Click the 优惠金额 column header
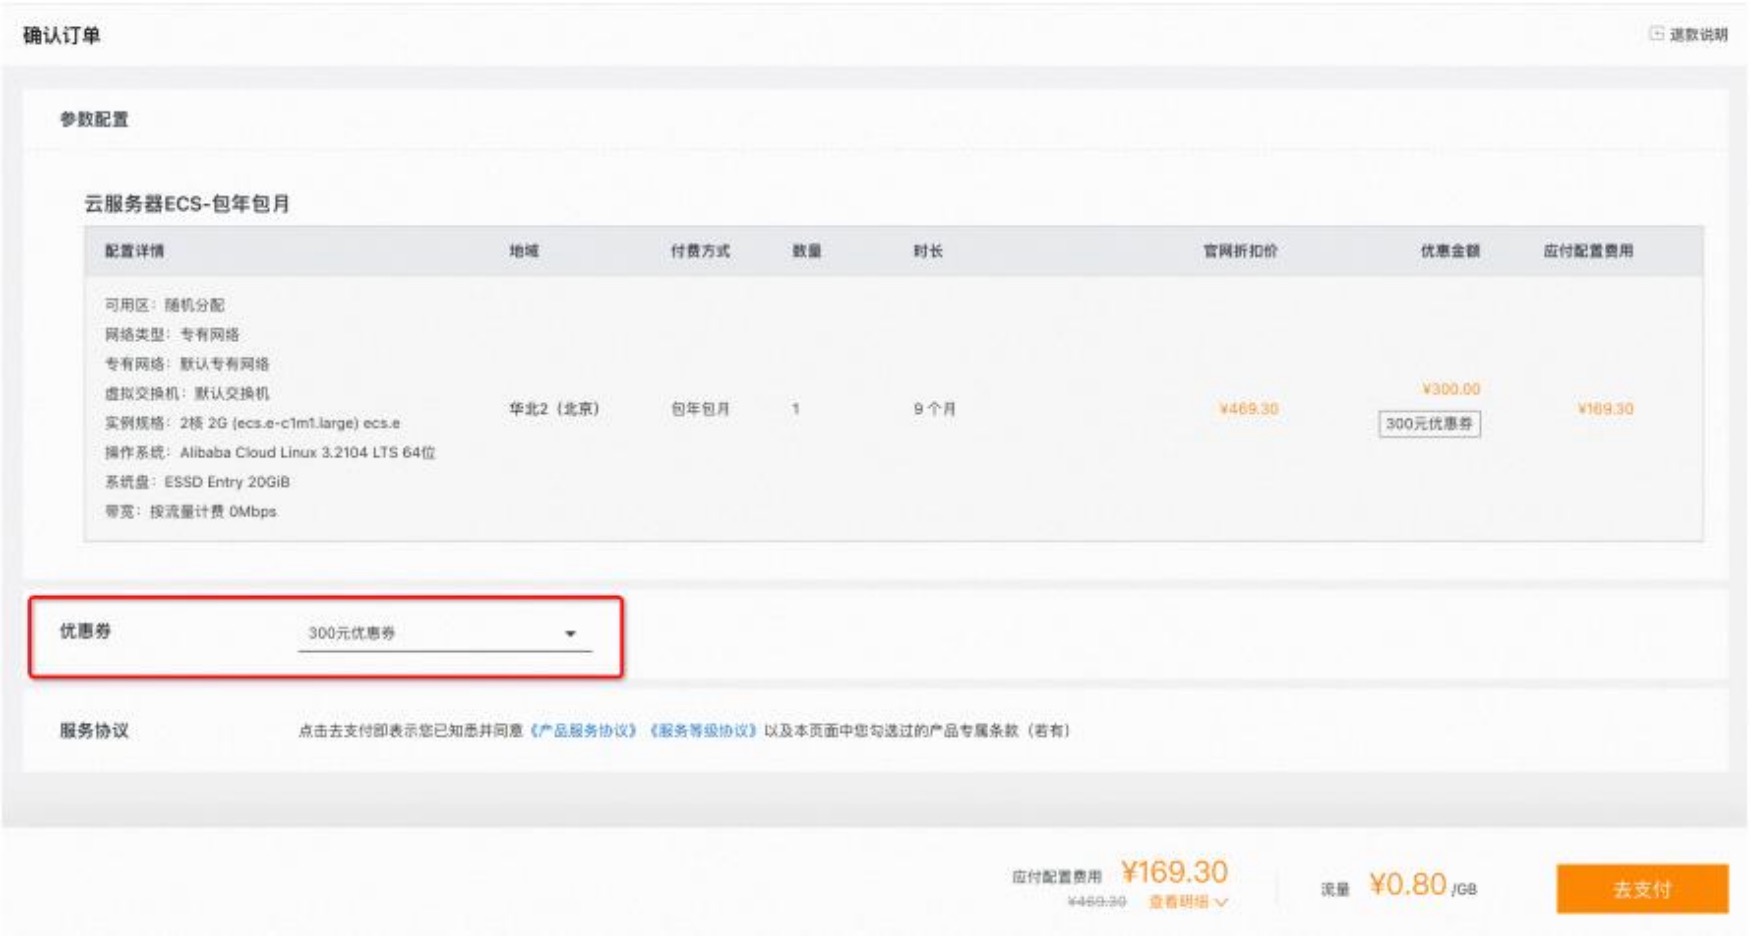Viewport: 1752px width, 936px height. [x=1450, y=251]
